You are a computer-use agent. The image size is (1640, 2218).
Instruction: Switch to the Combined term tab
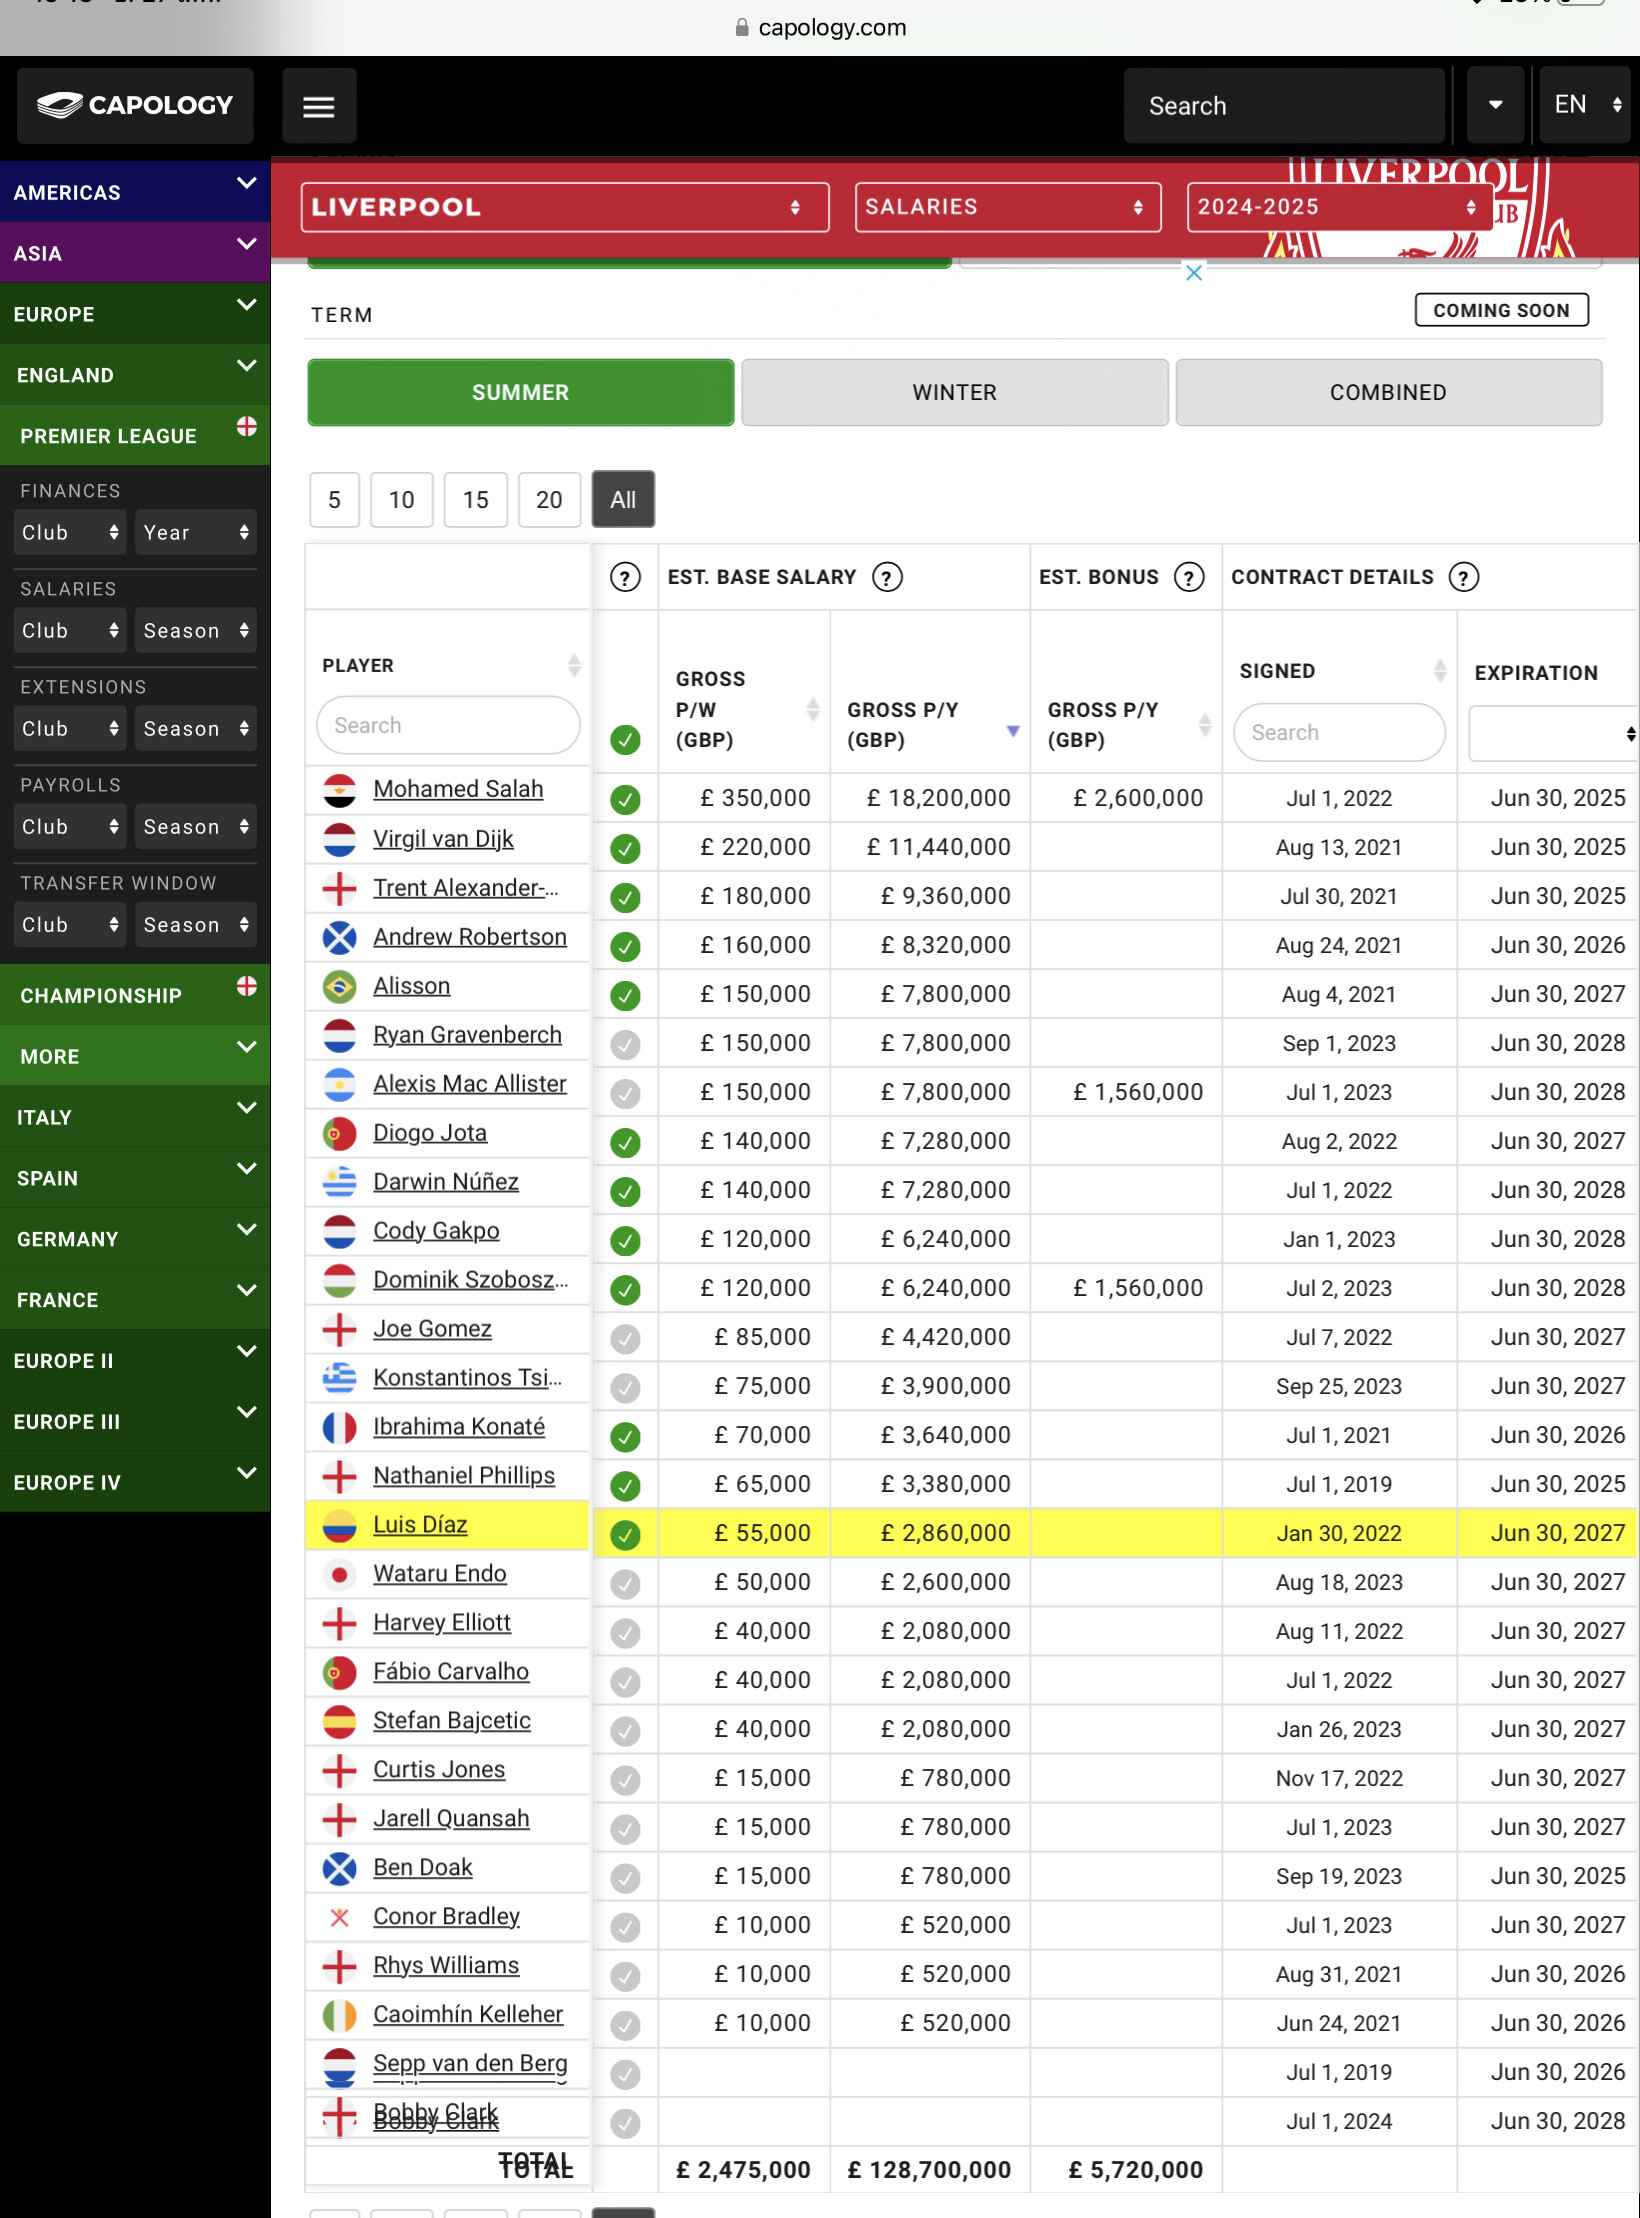[1388, 392]
